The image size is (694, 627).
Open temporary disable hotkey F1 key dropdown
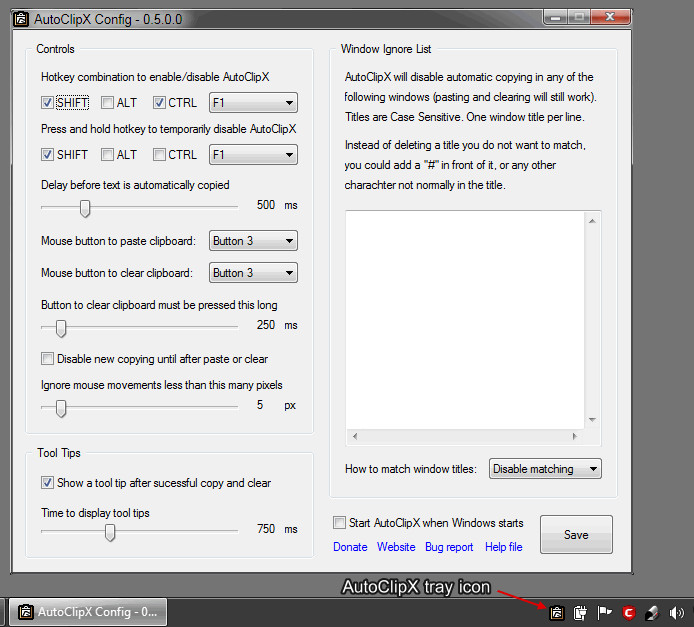(253, 154)
